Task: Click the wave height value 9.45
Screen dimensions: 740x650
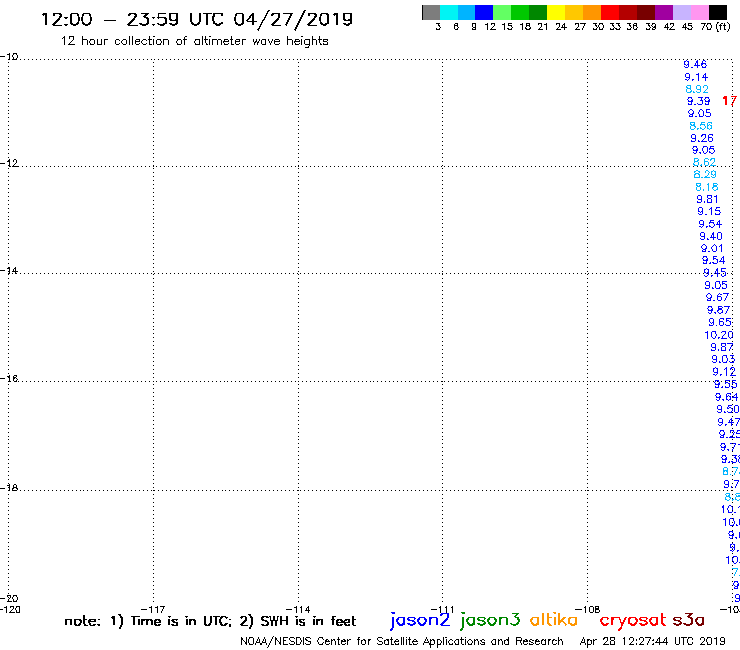Action: [x=715, y=273]
